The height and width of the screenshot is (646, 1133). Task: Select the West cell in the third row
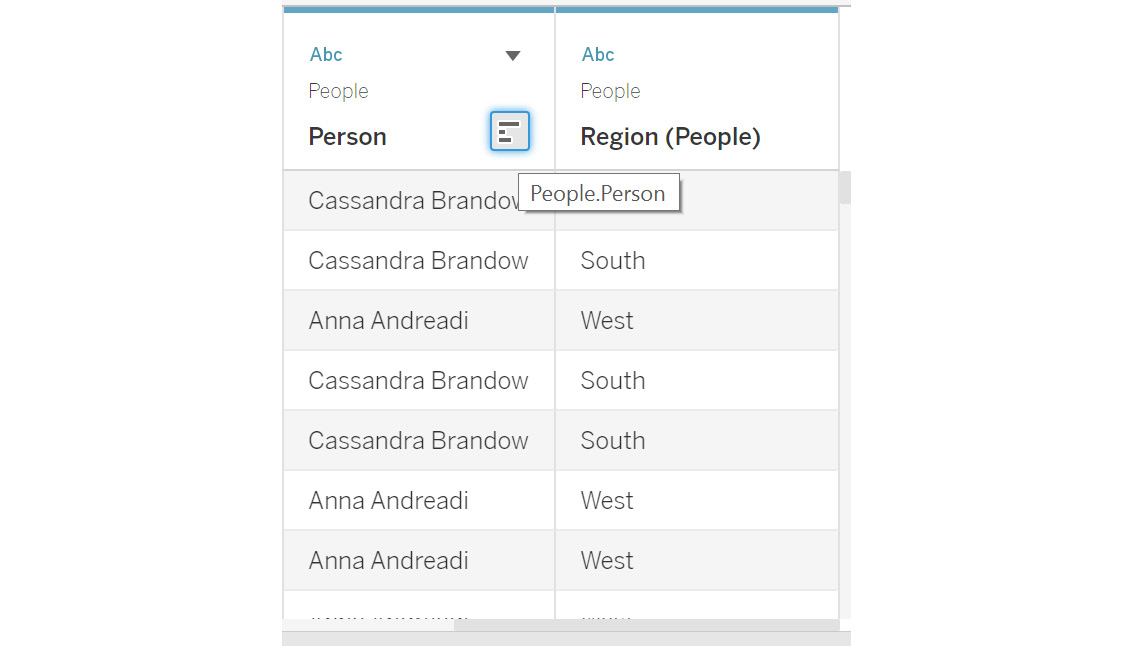pos(697,320)
